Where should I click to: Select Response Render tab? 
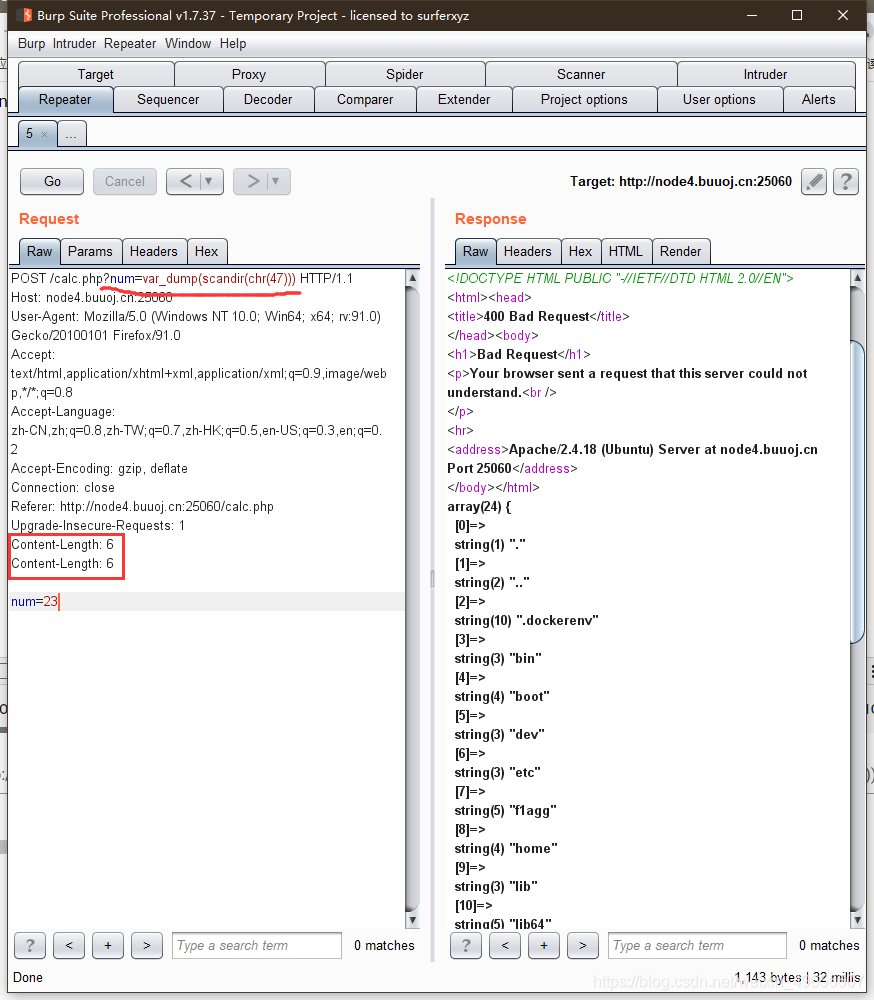tap(681, 251)
